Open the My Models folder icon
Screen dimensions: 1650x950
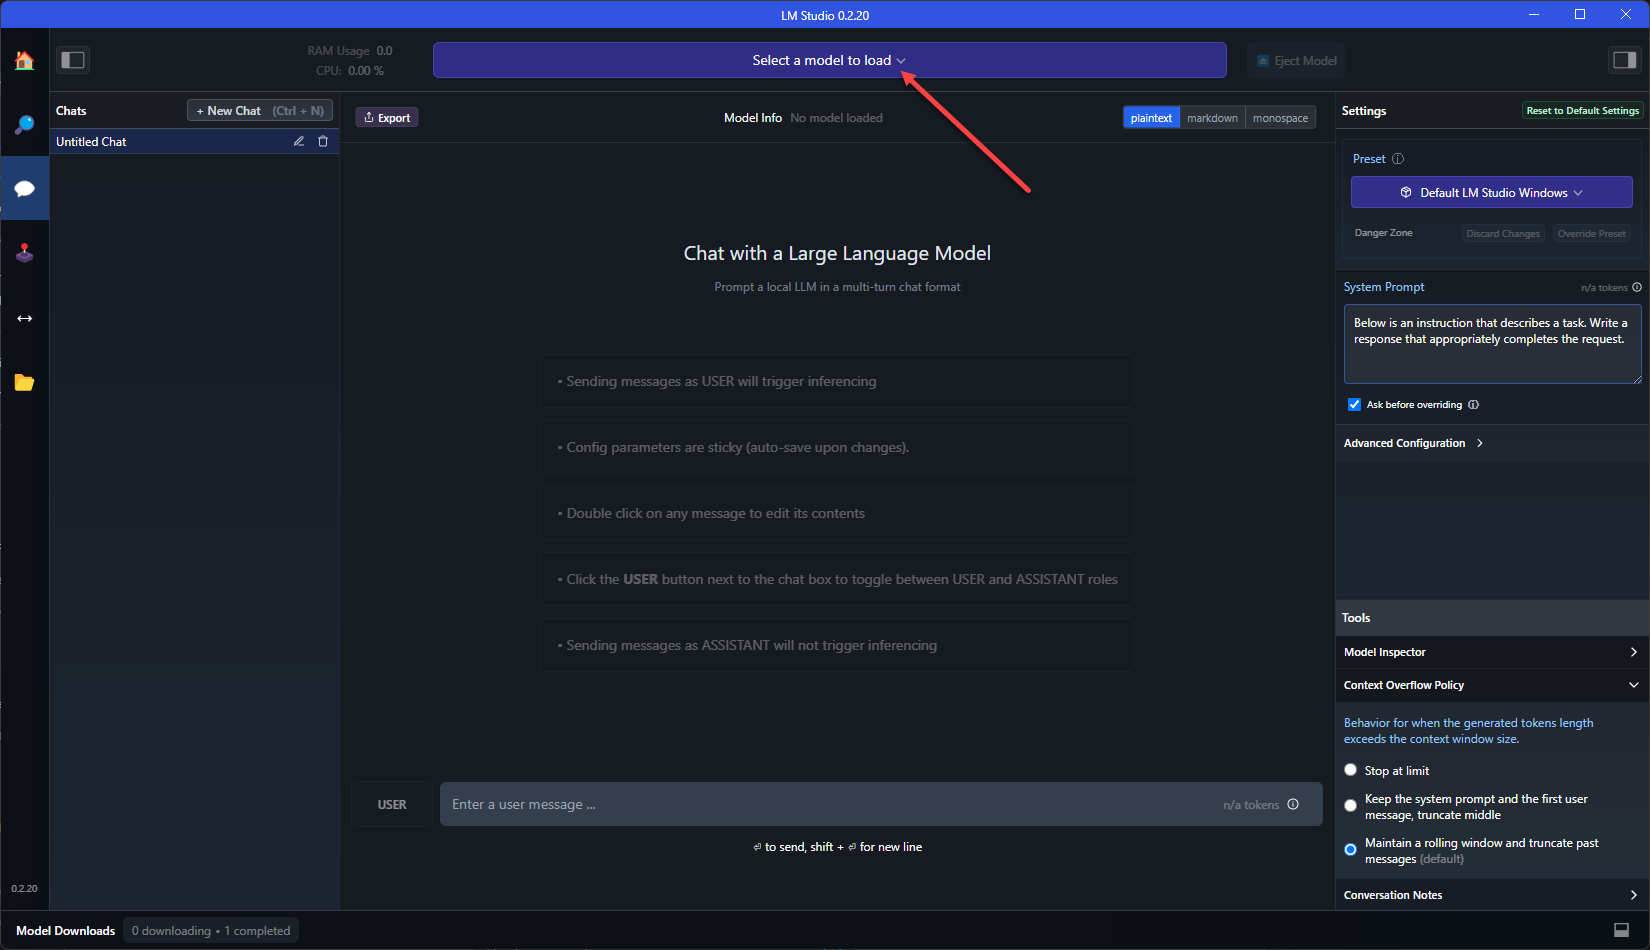(x=24, y=382)
